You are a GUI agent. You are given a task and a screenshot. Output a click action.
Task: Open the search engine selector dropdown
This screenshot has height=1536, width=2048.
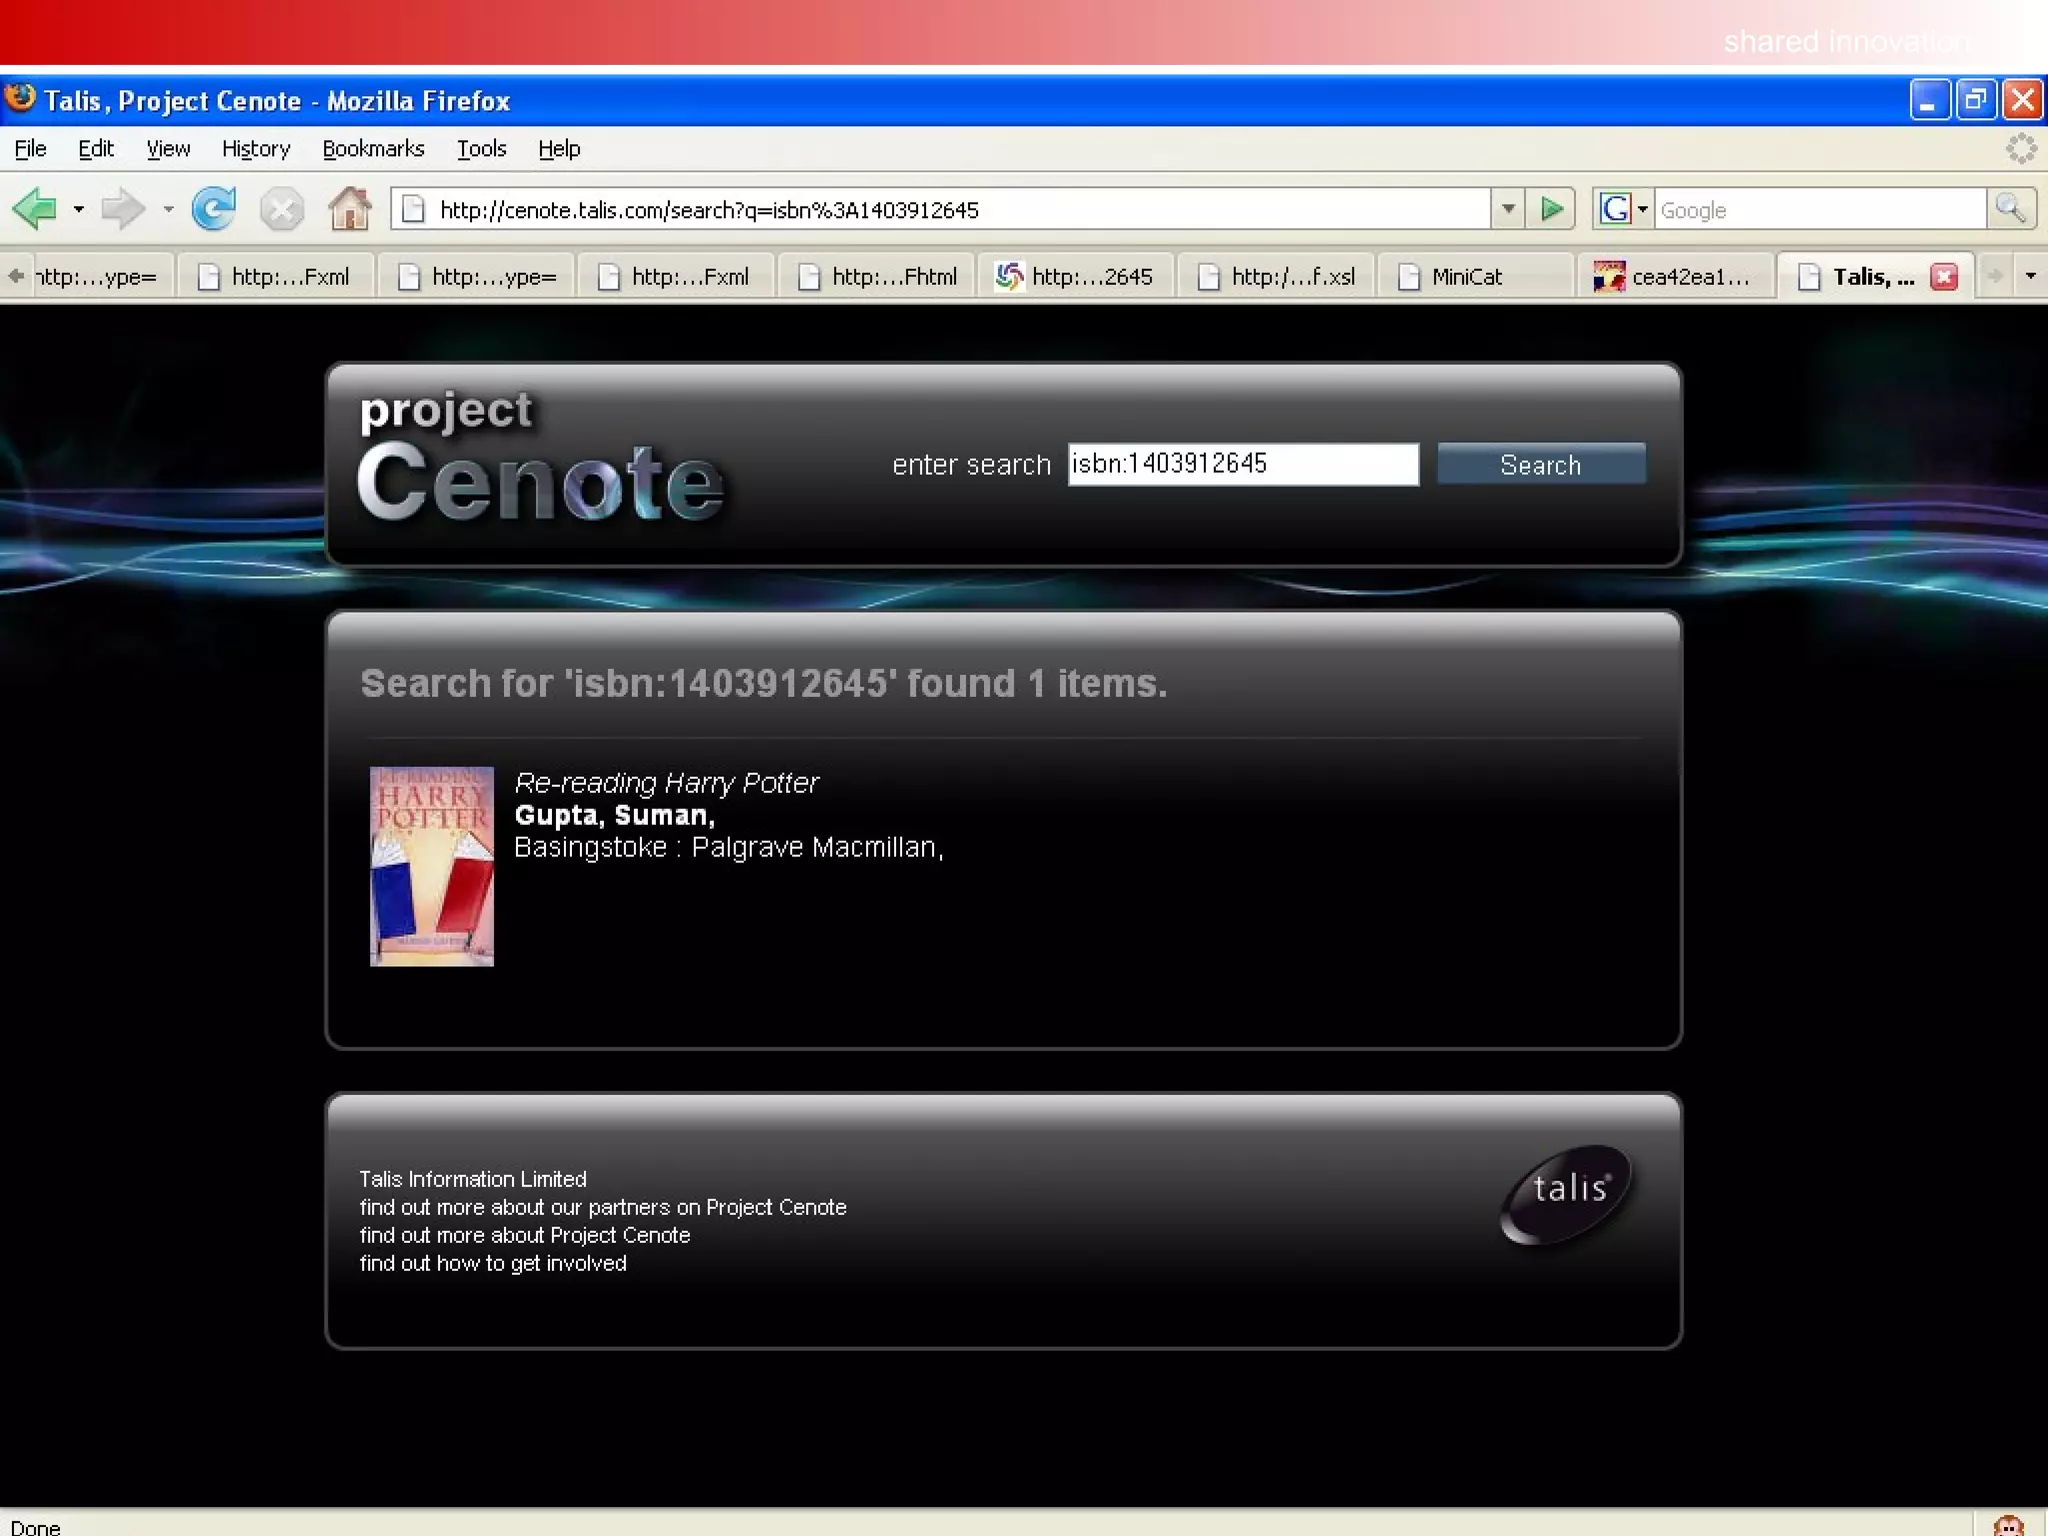pos(1642,209)
